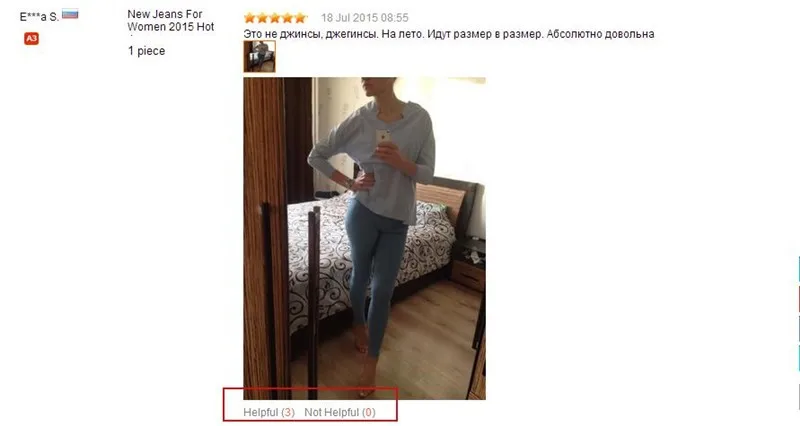Screen dimensions: 800x426
Task: Click the red strip on the right edge
Action: (798, 298)
